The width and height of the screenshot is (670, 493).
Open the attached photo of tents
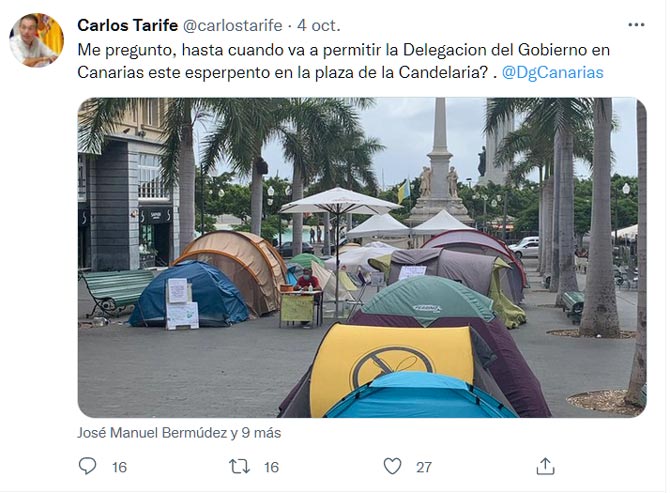coord(361,258)
